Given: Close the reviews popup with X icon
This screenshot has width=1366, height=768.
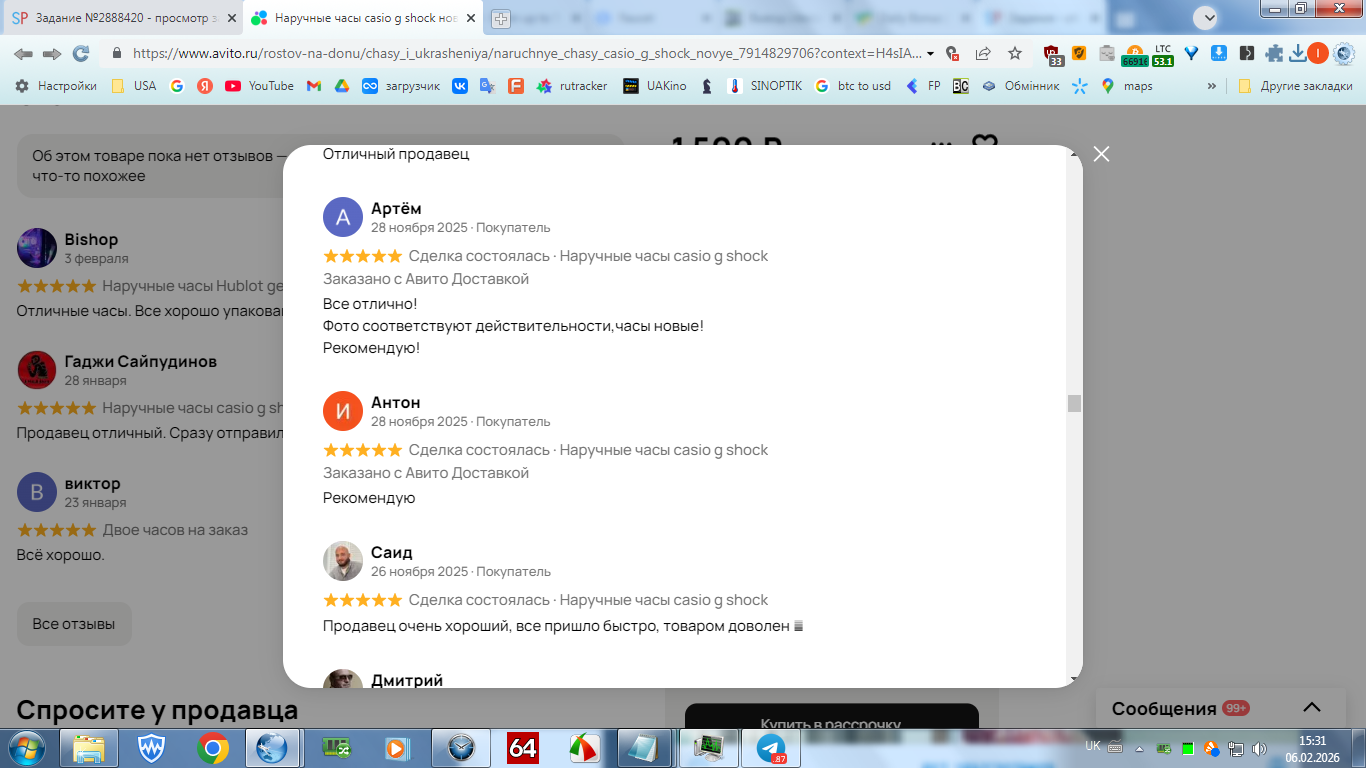Looking at the screenshot, I should click(1101, 154).
